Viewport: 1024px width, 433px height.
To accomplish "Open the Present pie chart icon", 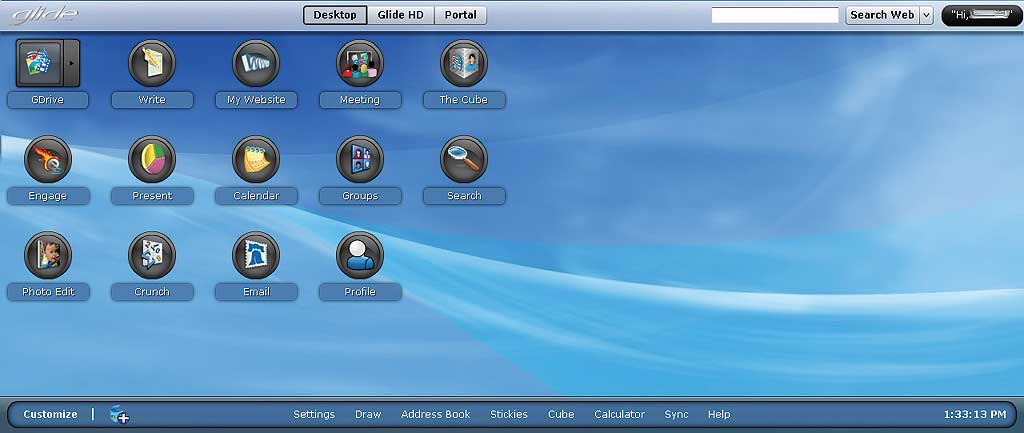I will (152, 159).
